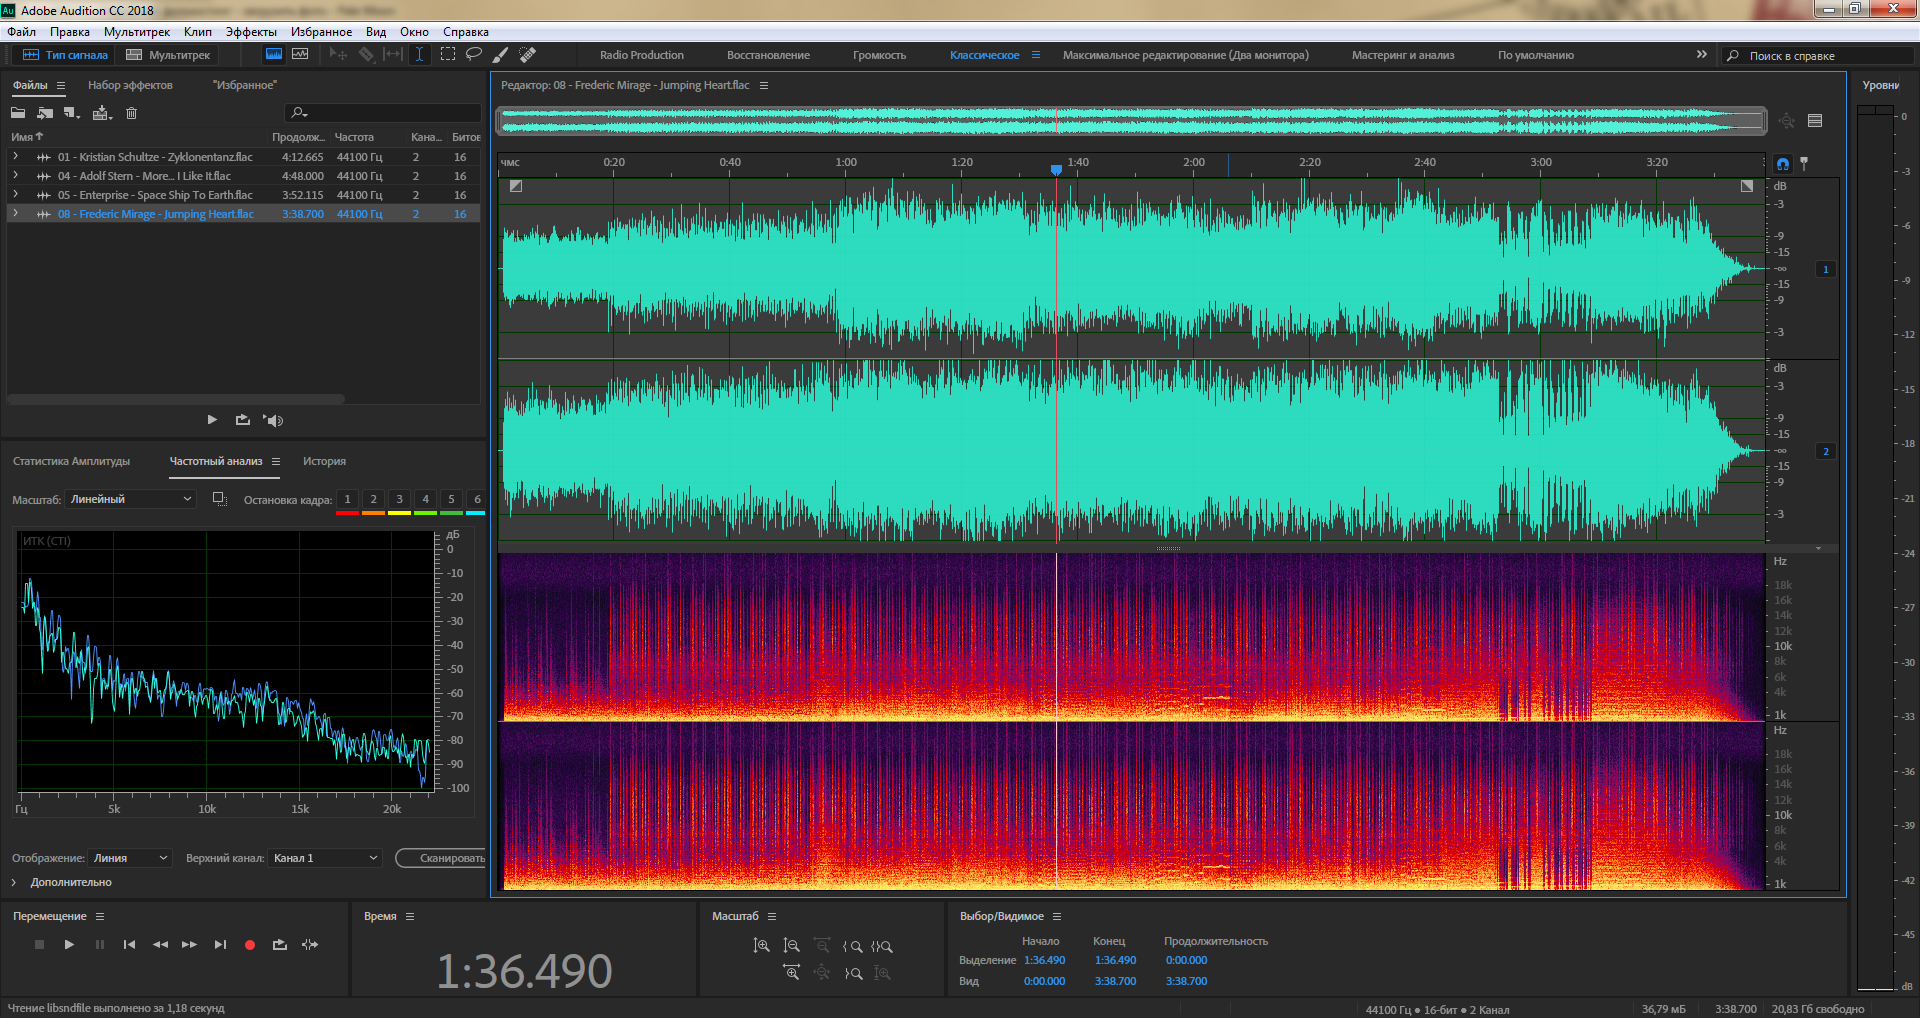Image resolution: width=1920 pixels, height=1018 pixels.
Task: Toggle channel 2 enable button
Action: (1826, 451)
